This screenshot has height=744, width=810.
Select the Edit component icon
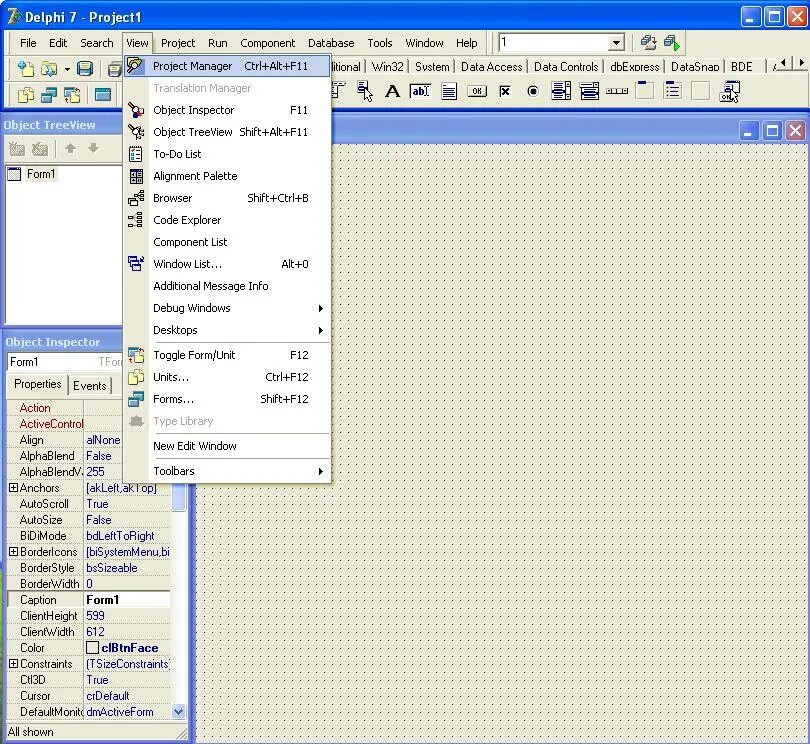point(420,91)
